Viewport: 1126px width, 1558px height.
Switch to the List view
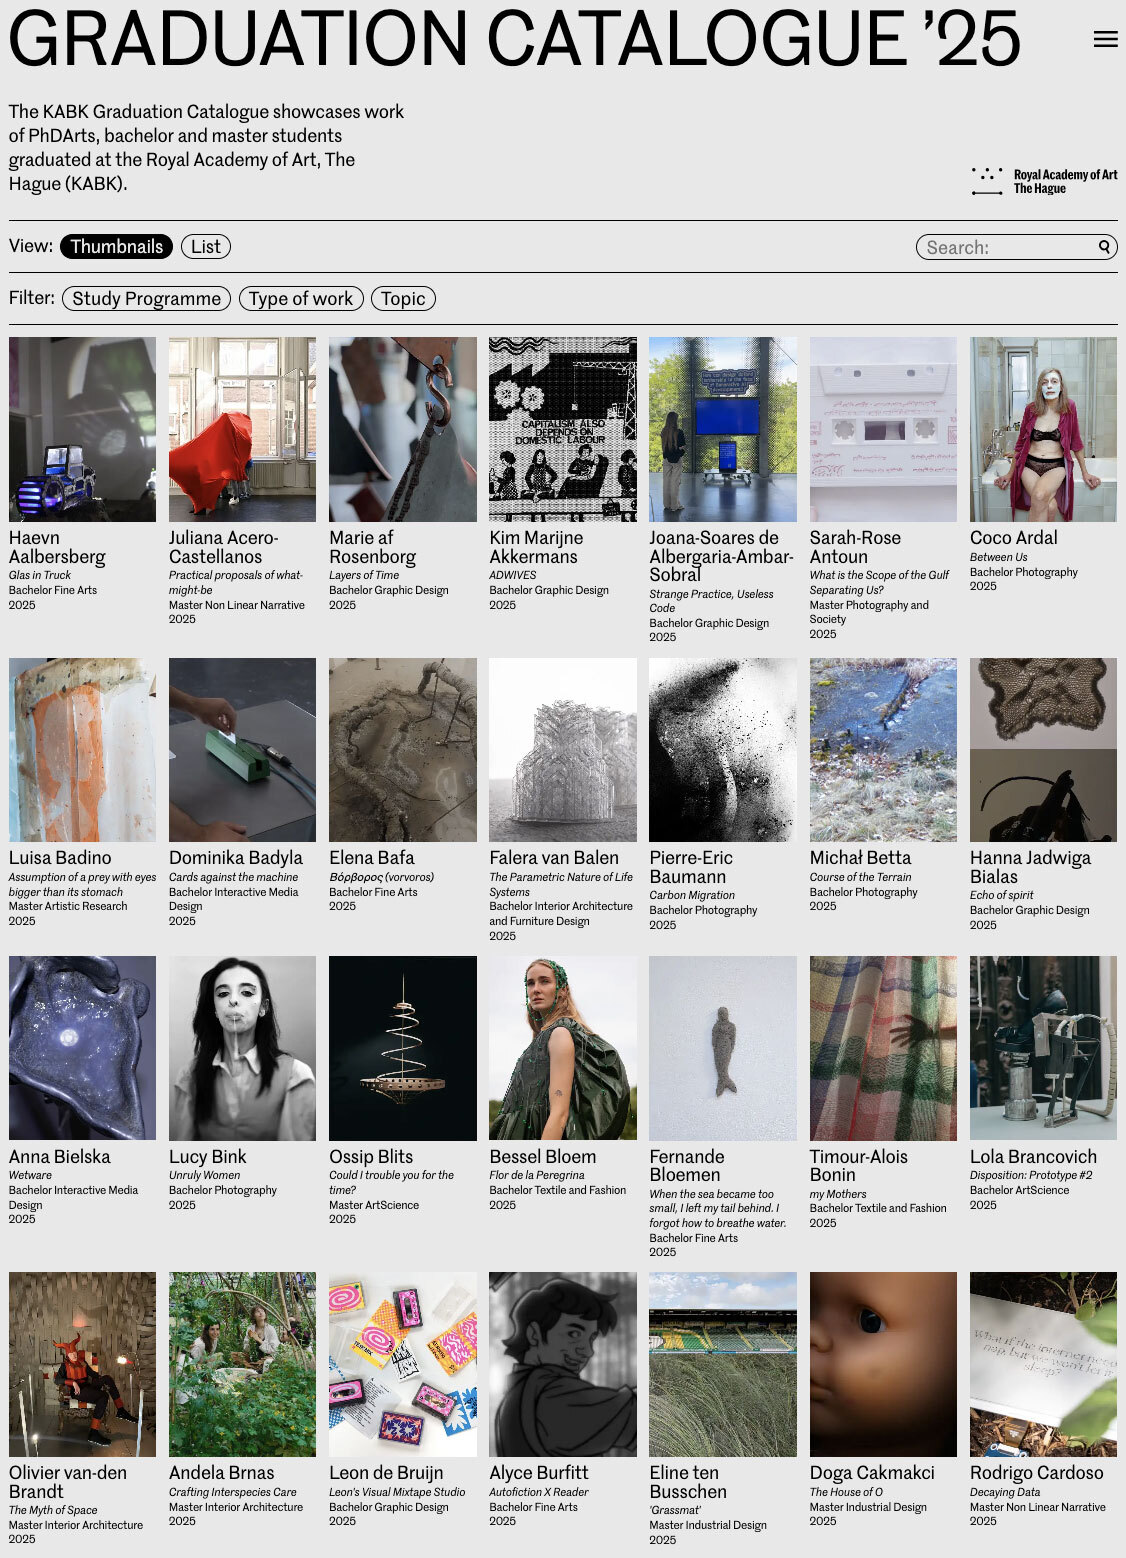pos(206,246)
